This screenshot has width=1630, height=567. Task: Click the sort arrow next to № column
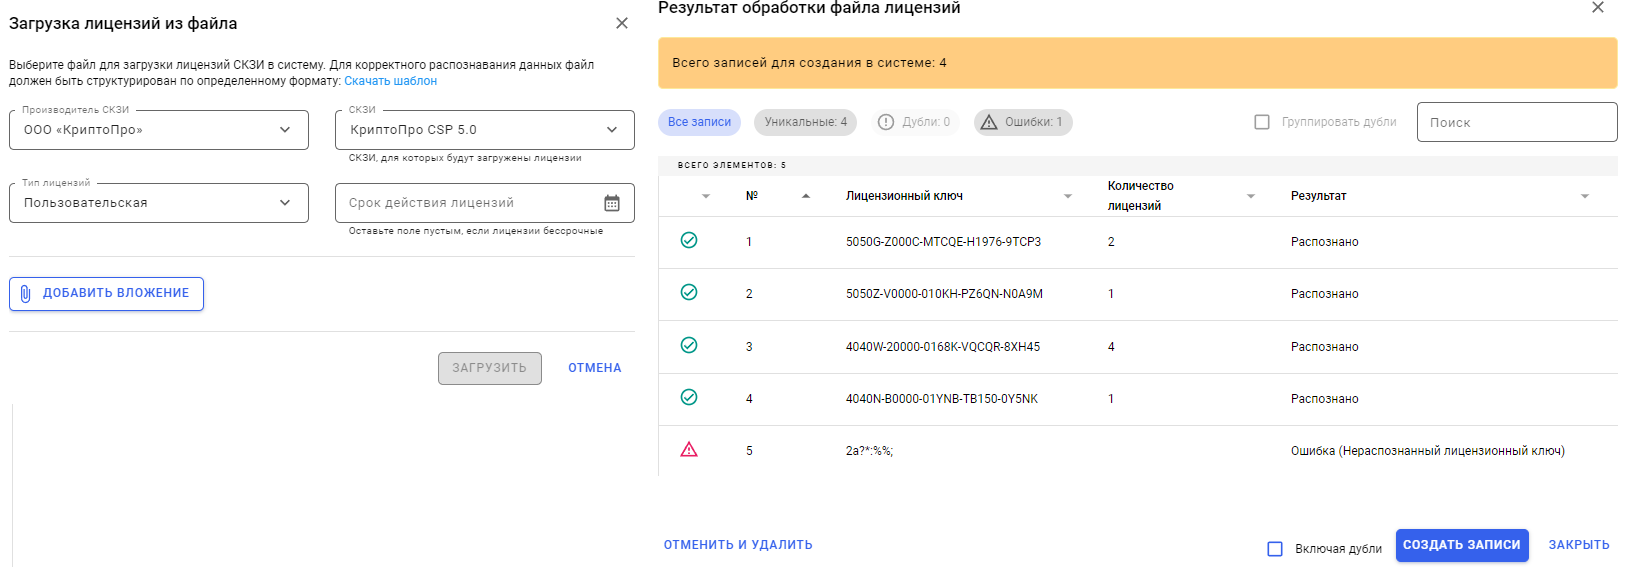tap(806, 196)
